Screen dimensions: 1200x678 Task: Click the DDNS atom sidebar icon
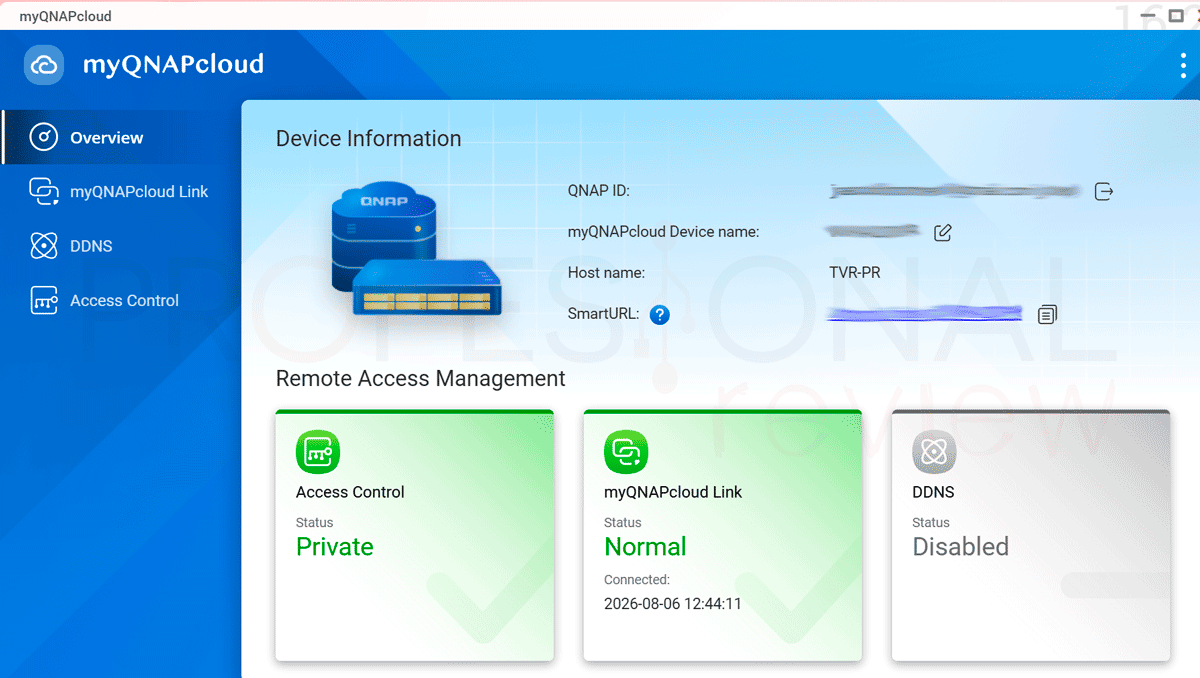pos(44,246)
